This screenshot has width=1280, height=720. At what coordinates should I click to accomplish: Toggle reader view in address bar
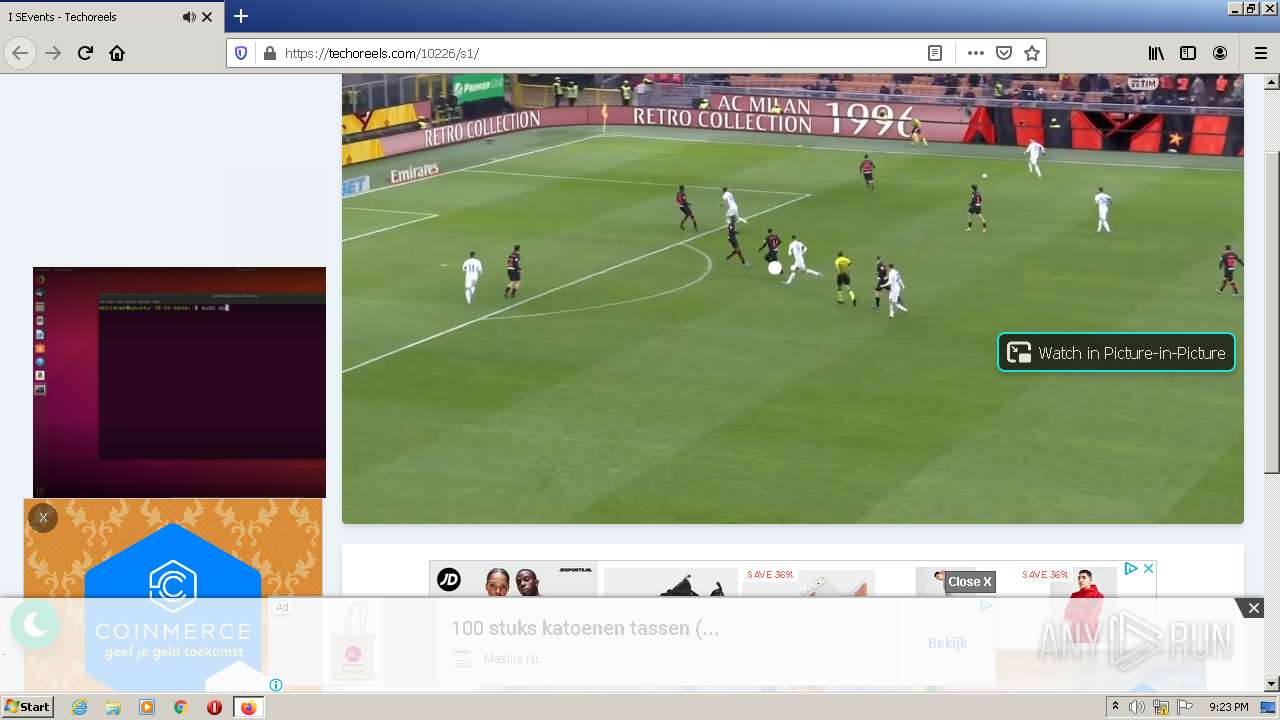(x=935, y=53)
